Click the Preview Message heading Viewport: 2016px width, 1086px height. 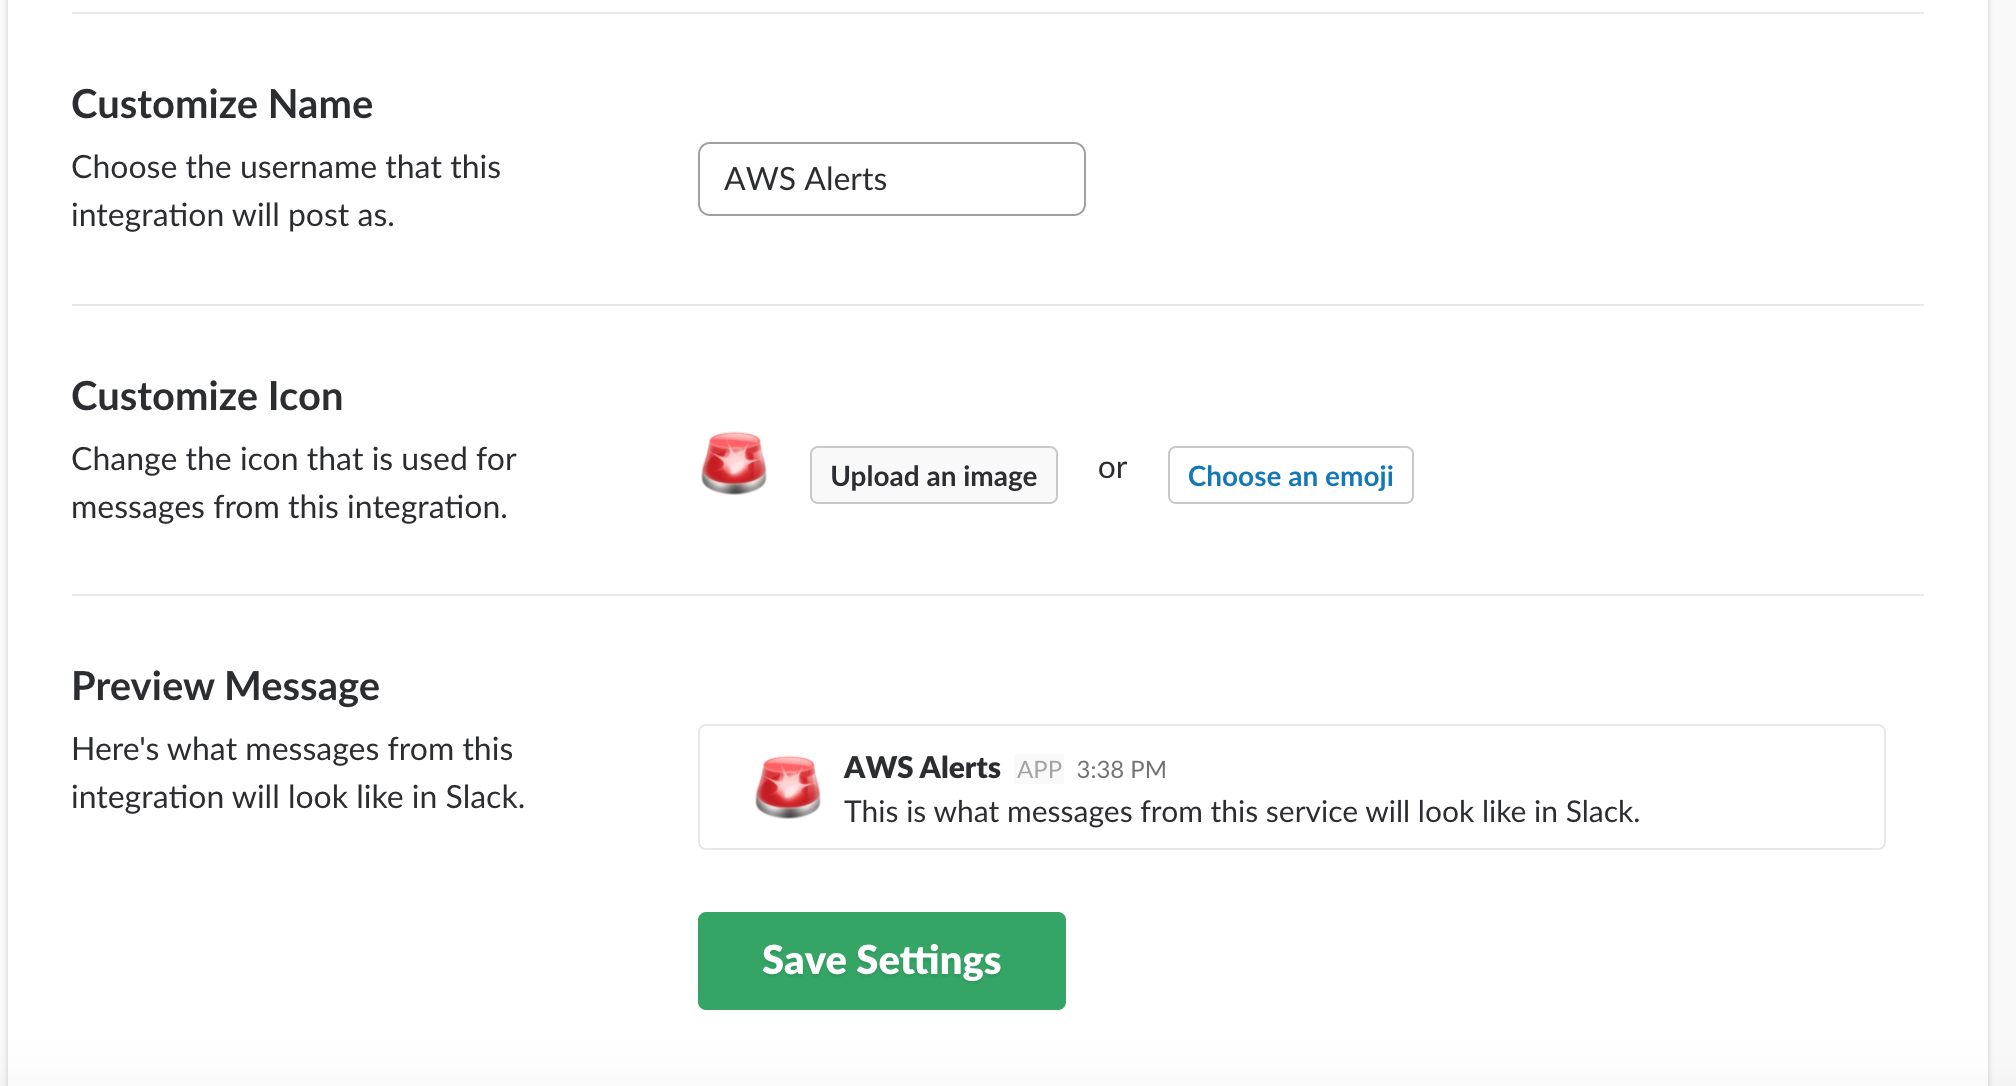point(225,686)
